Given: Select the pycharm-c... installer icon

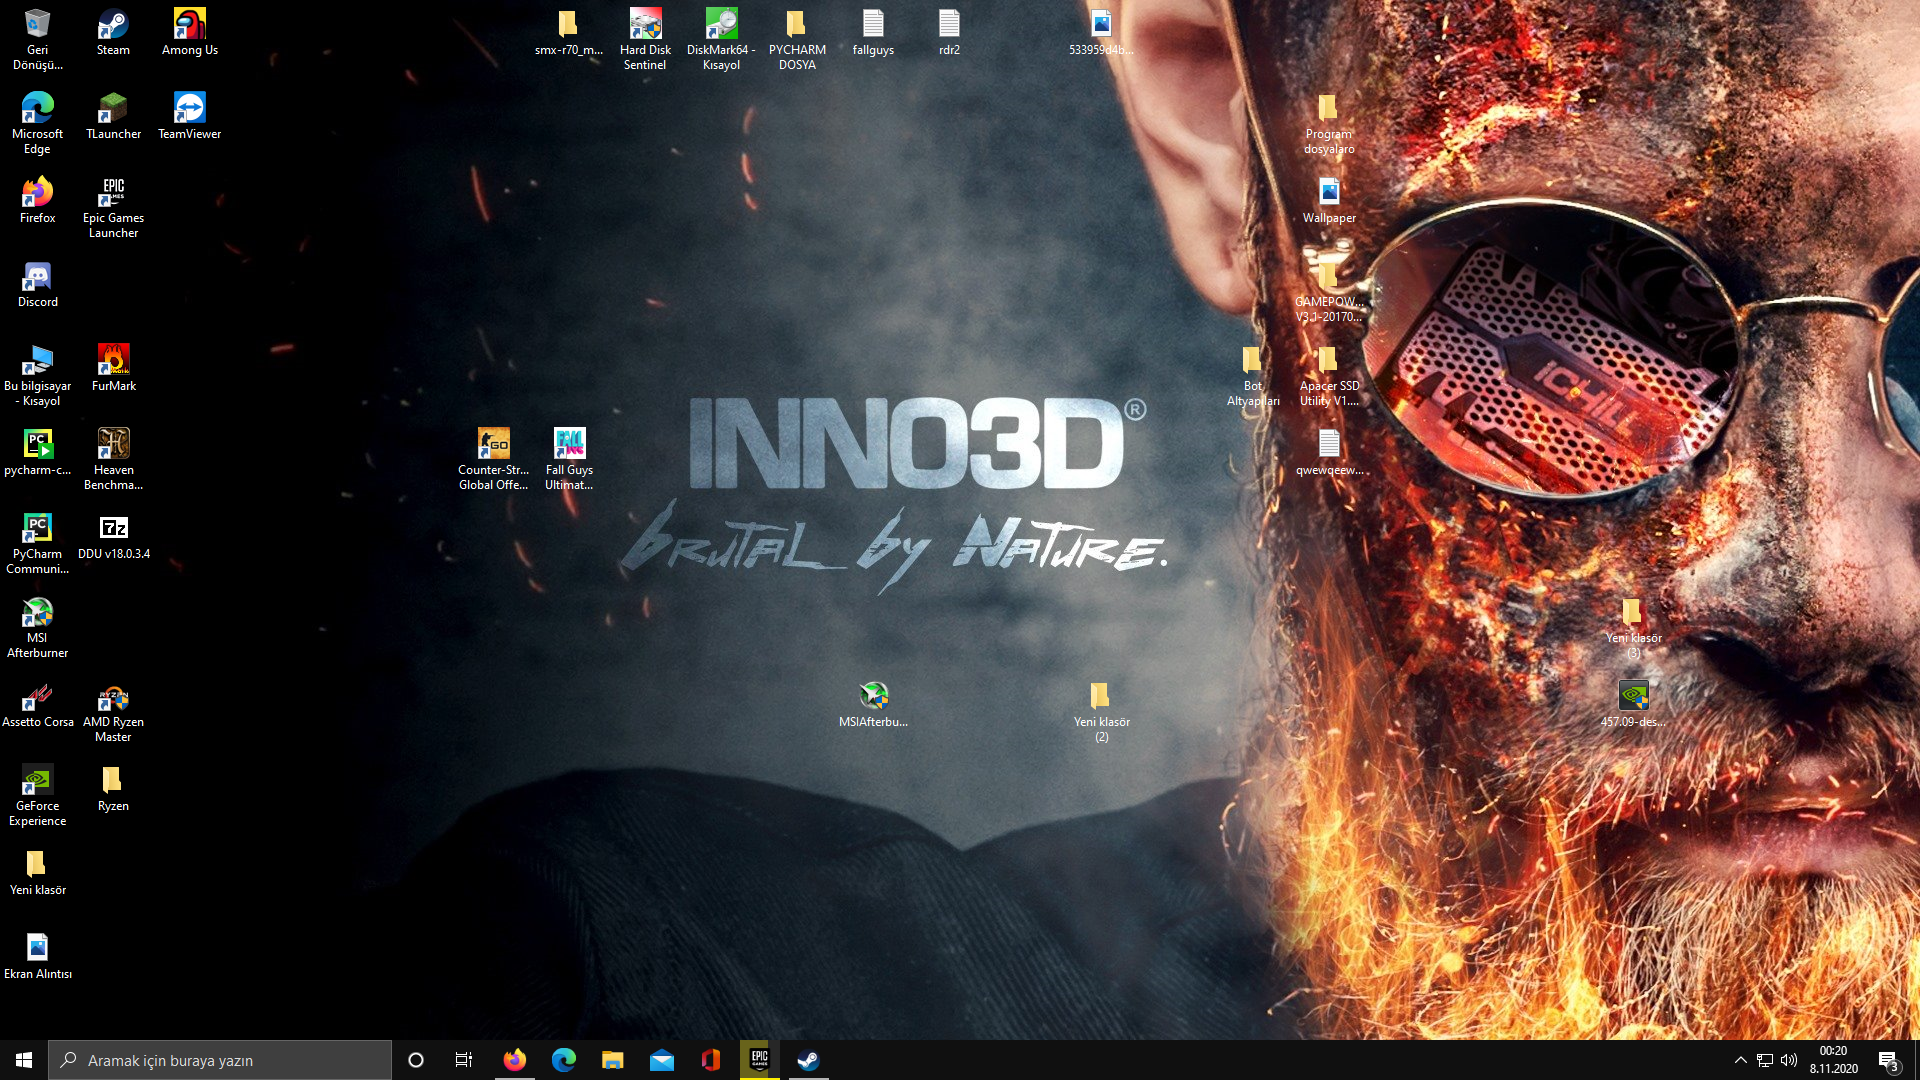Looking at the screenshot, I should pyautogui.click(x=37, y=451).
